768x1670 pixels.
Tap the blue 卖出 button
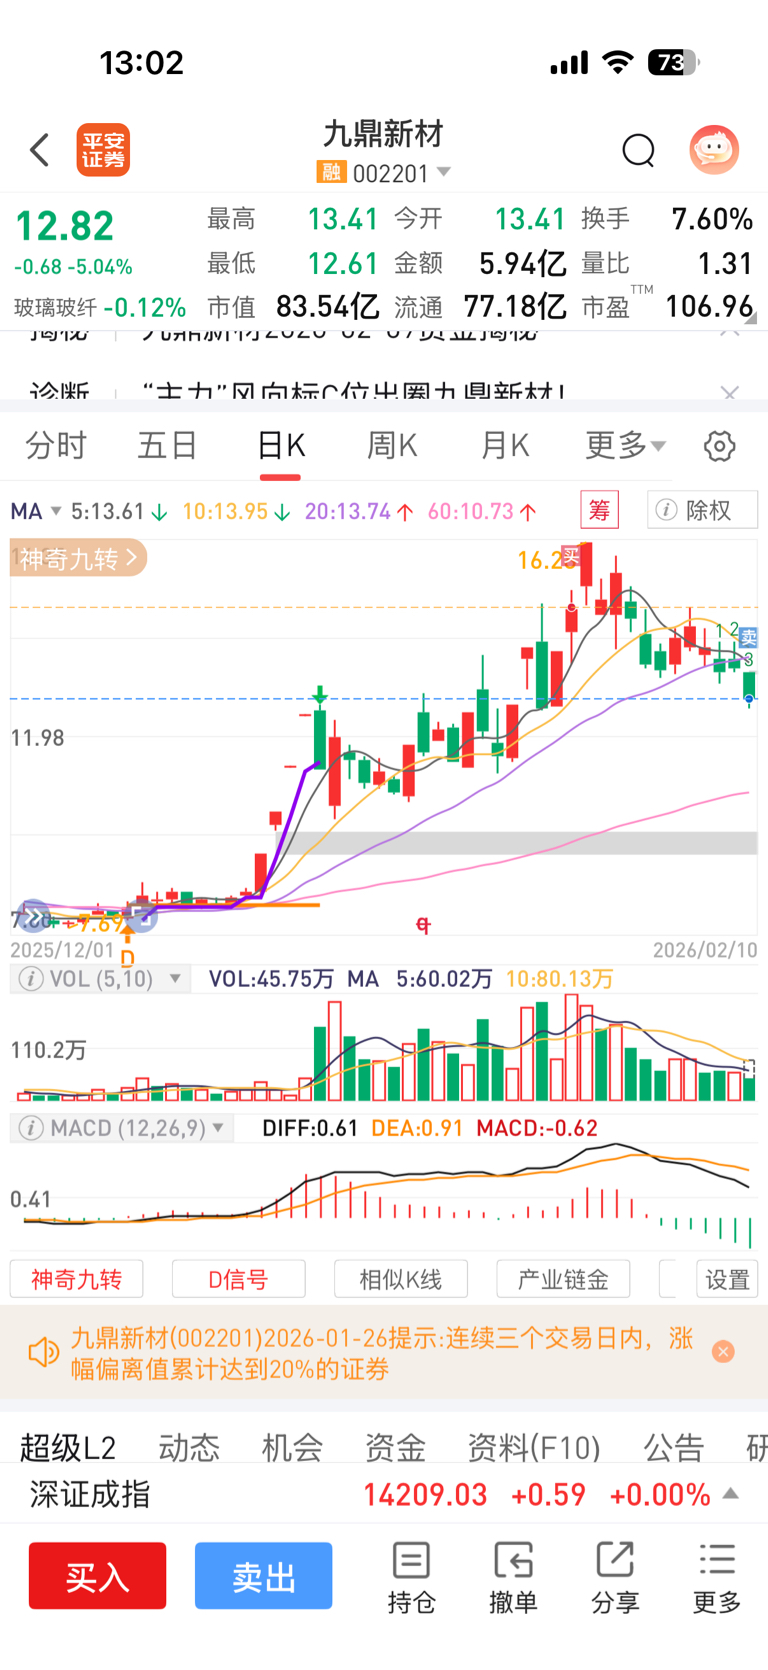coord(263,1575)
